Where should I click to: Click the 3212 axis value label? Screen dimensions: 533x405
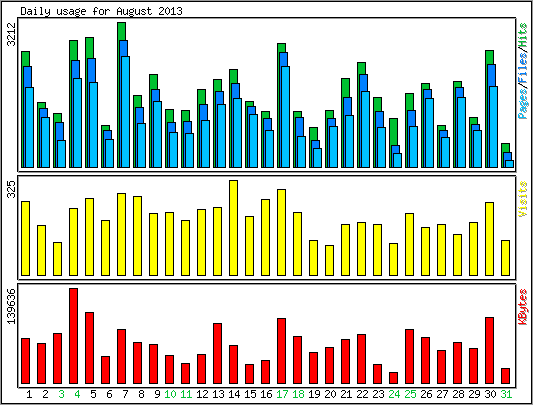[12, 34]
